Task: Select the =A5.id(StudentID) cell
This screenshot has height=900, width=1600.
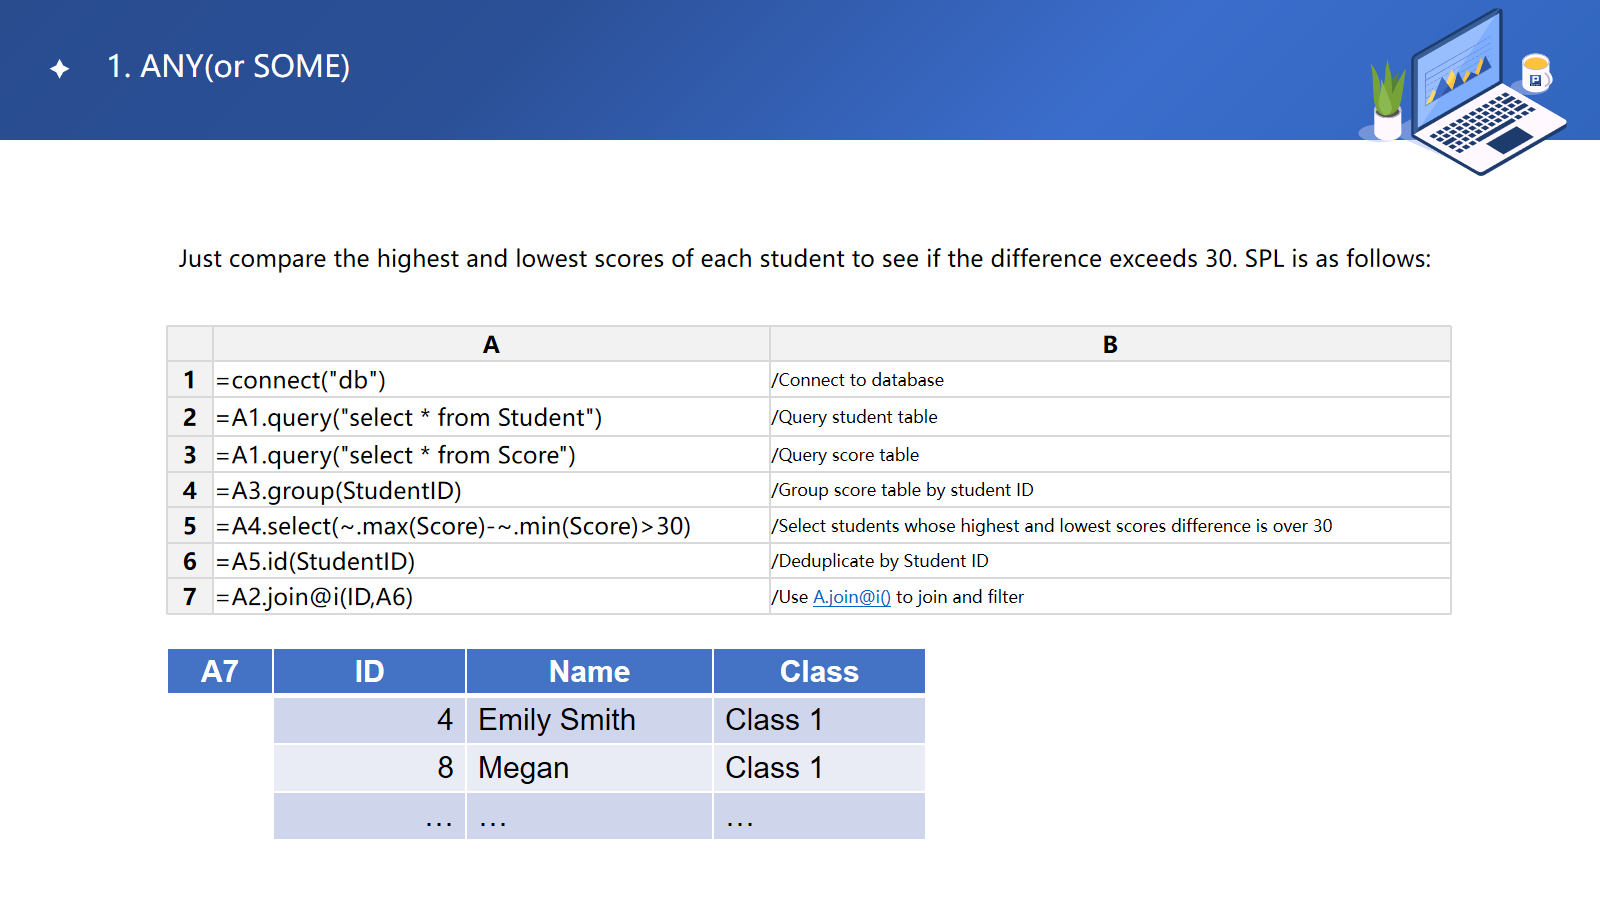Action: tap(490, 561)
